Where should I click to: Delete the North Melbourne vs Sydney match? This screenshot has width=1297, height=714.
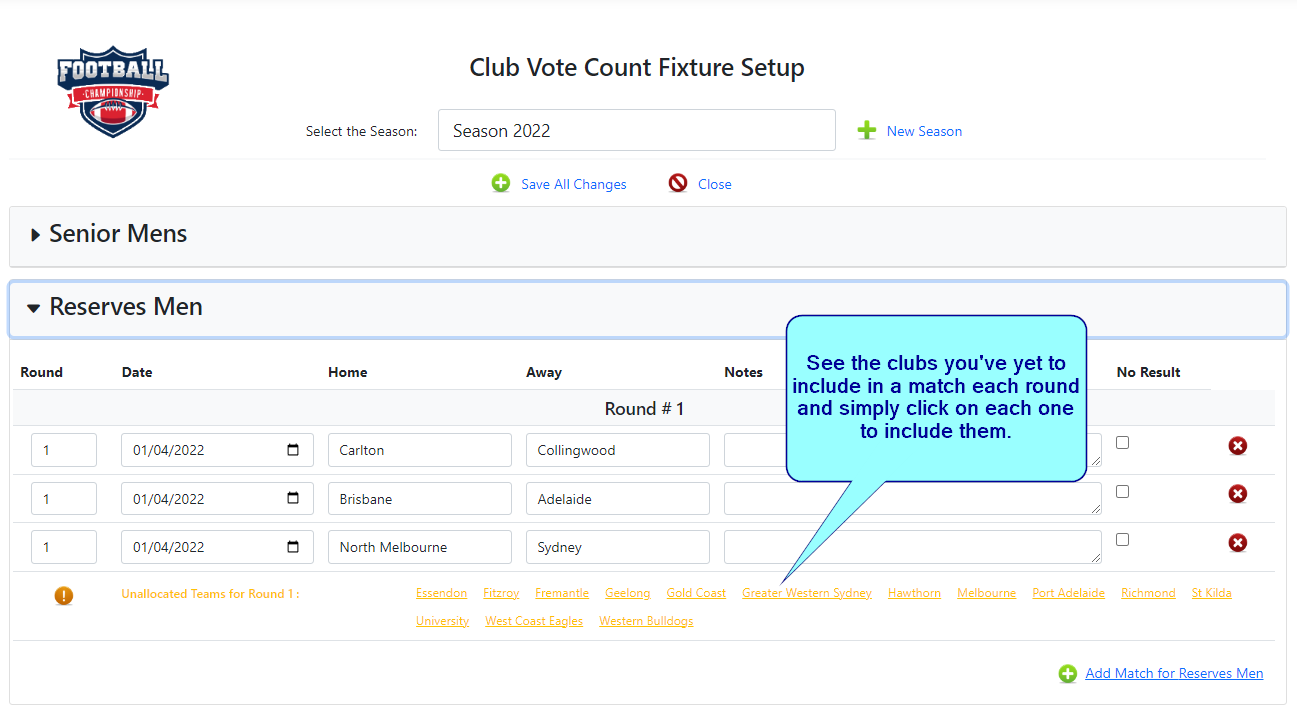[1238, 543]
